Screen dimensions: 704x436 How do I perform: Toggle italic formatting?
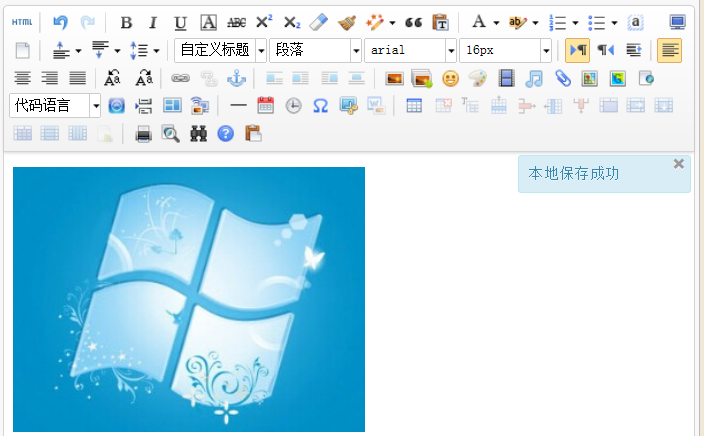tap(153, 22)
